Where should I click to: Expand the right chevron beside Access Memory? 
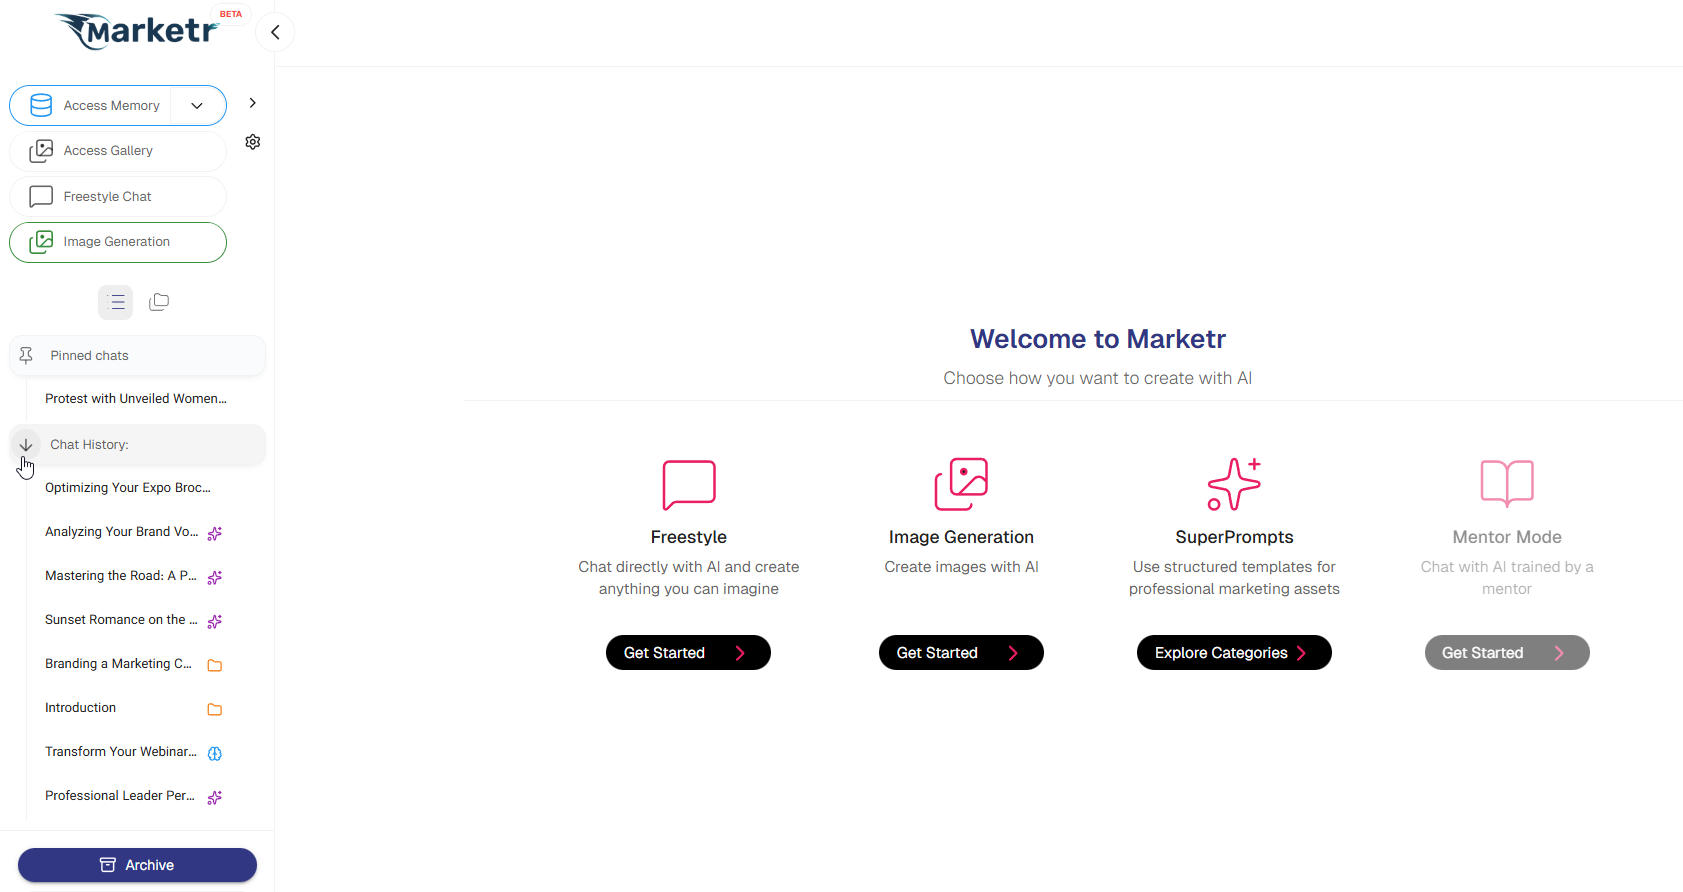point(253,103)
